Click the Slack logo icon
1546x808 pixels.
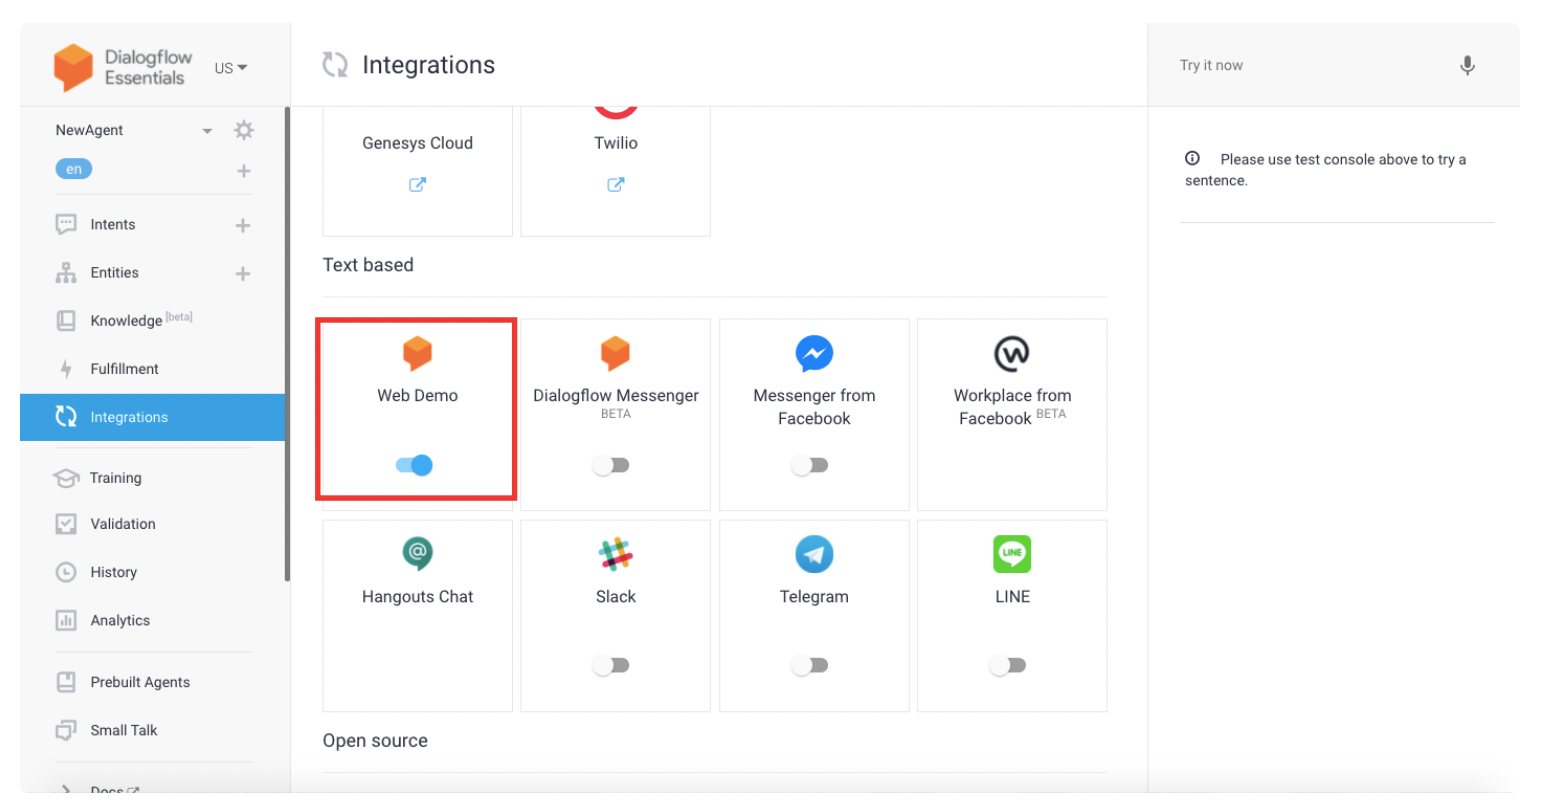point(615,554)
